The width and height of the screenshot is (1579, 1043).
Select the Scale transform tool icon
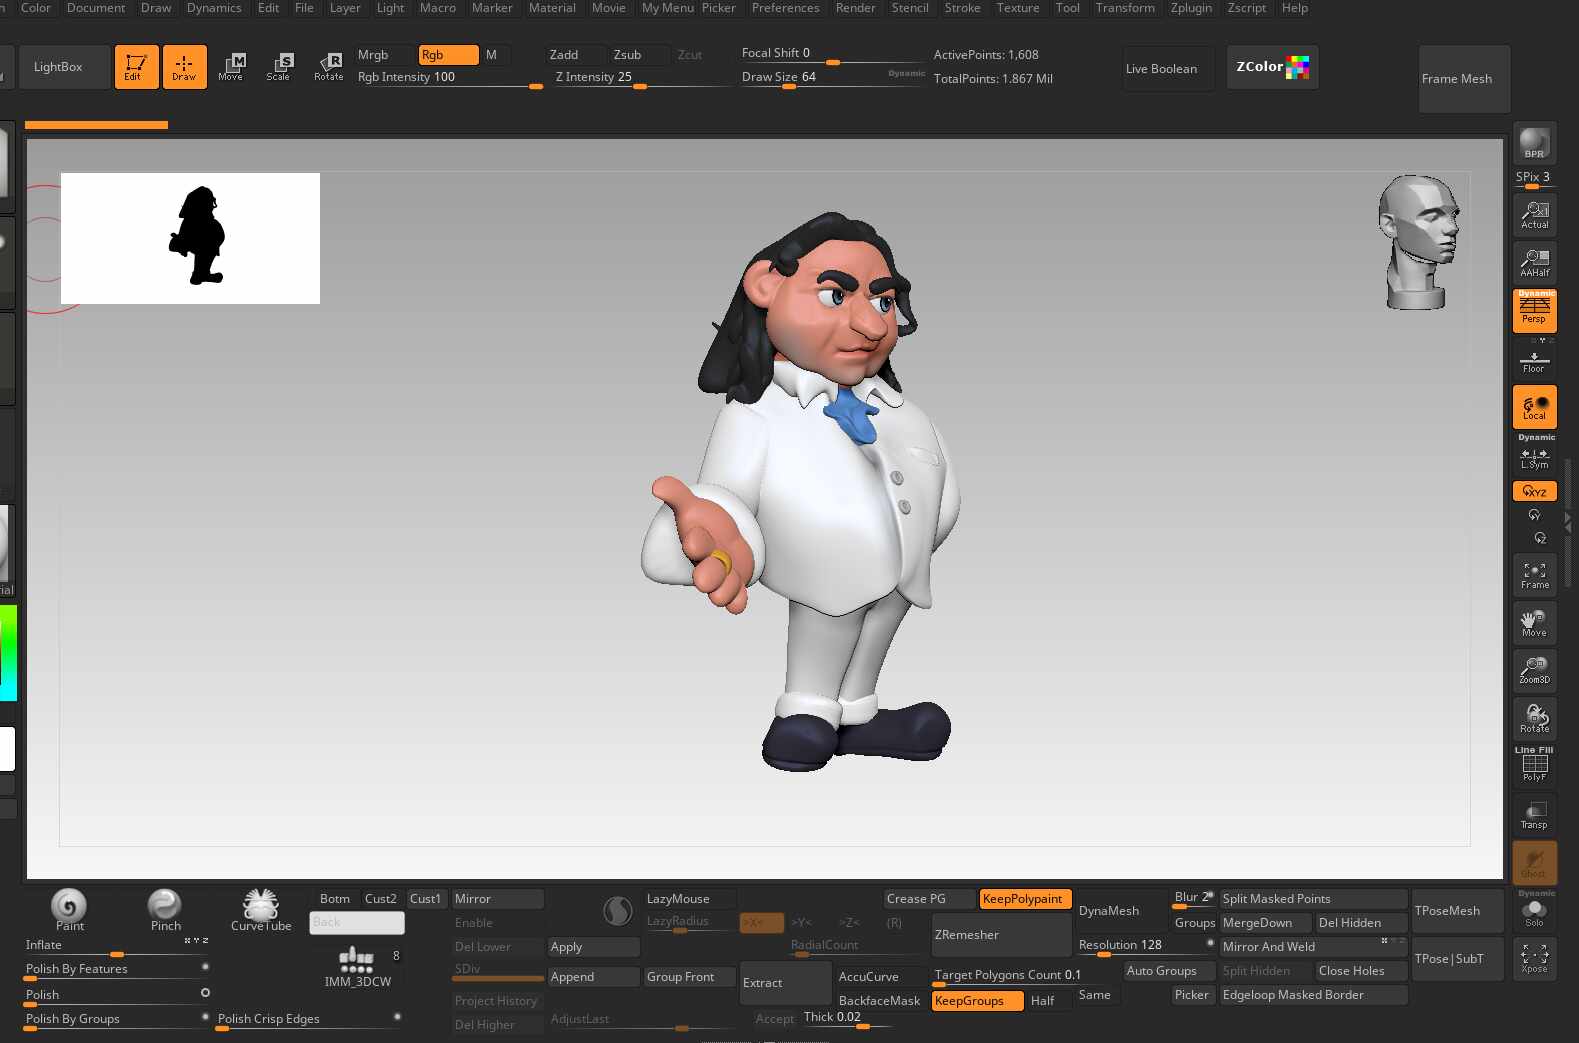coord(279,67)
